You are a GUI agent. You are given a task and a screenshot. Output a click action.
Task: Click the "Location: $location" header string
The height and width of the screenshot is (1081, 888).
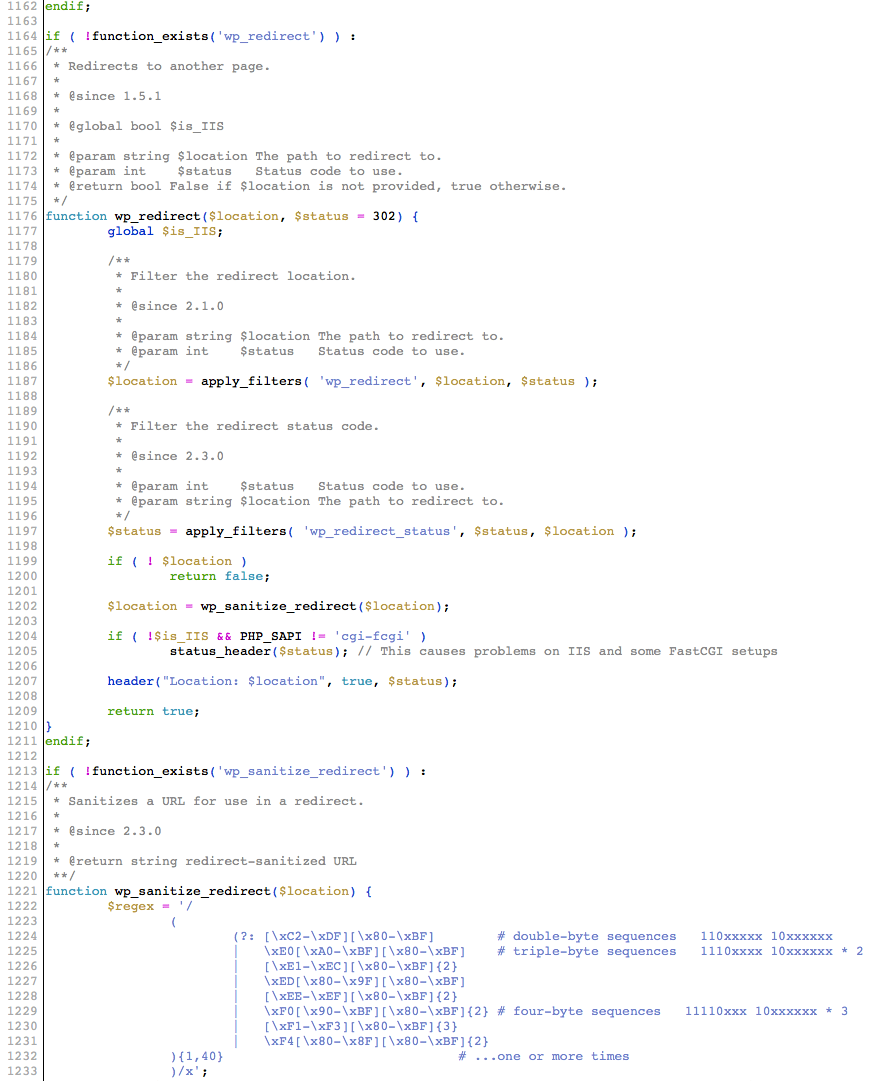tap(243, 681)
